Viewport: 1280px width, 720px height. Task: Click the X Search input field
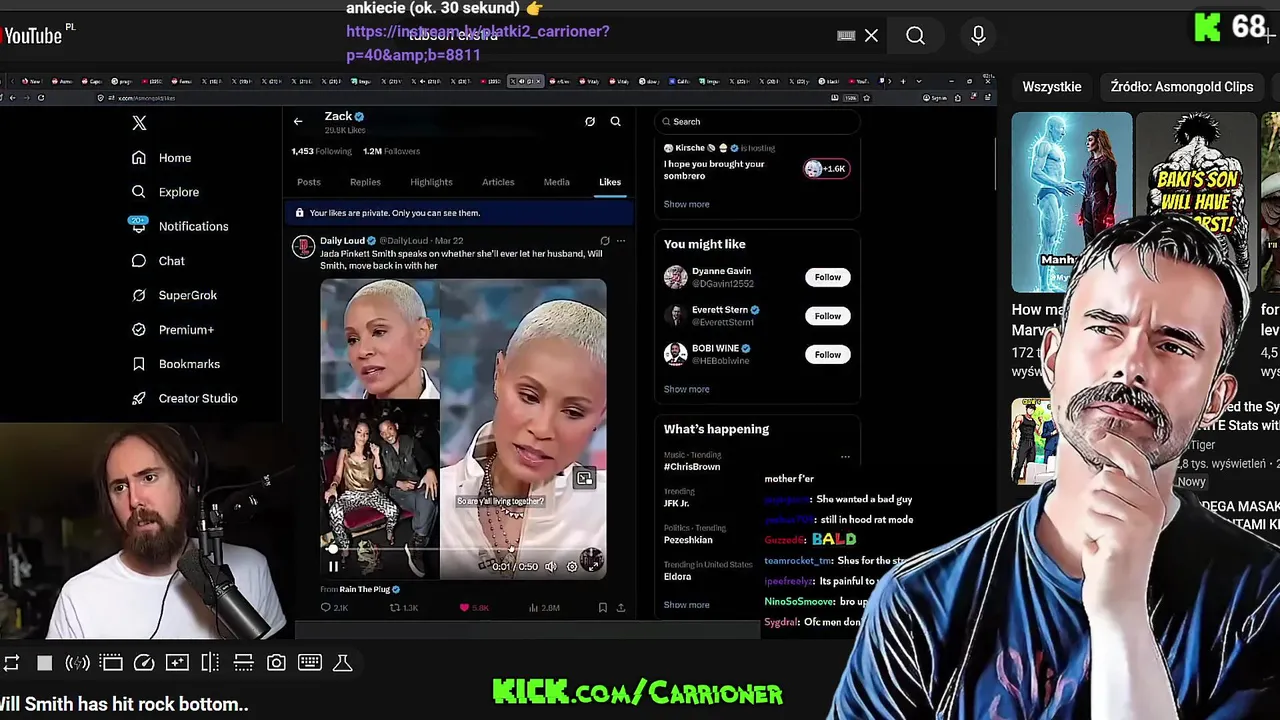[758, 122]
